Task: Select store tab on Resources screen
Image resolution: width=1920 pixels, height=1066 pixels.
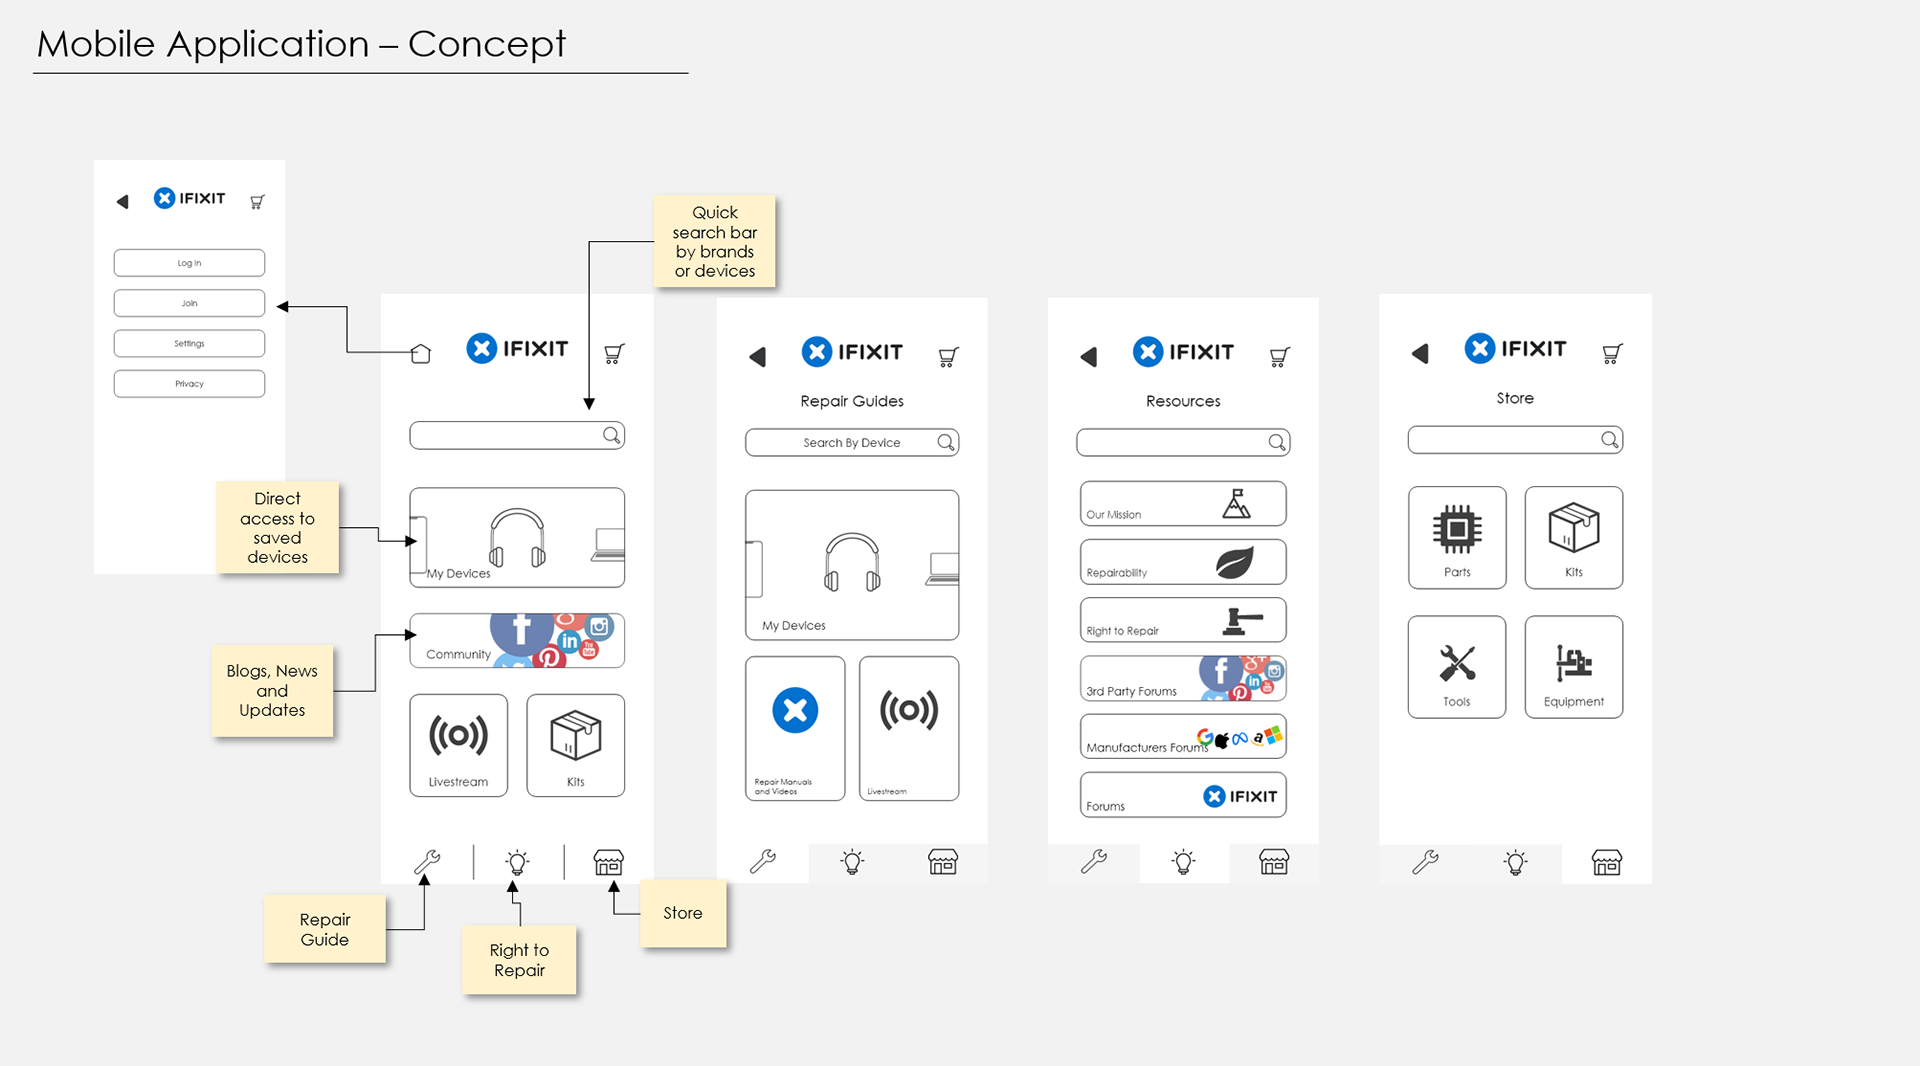Action: pos(1274,862)
